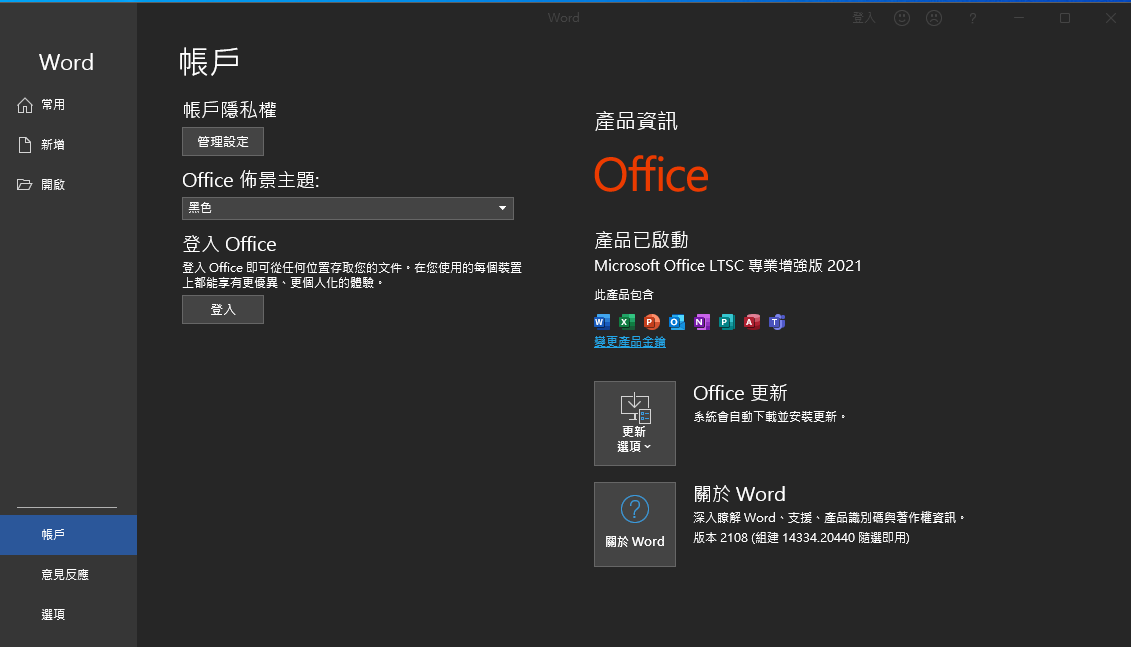Expand the 更新選項 update options button
Viewport: 1131px width, 647px height.
point(634,423)
